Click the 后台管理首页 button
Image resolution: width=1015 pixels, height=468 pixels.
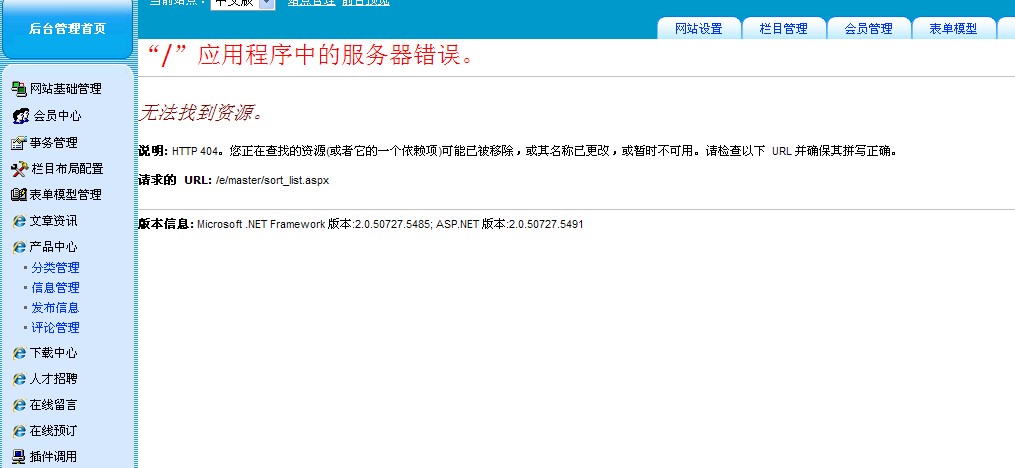click(67, 29)
